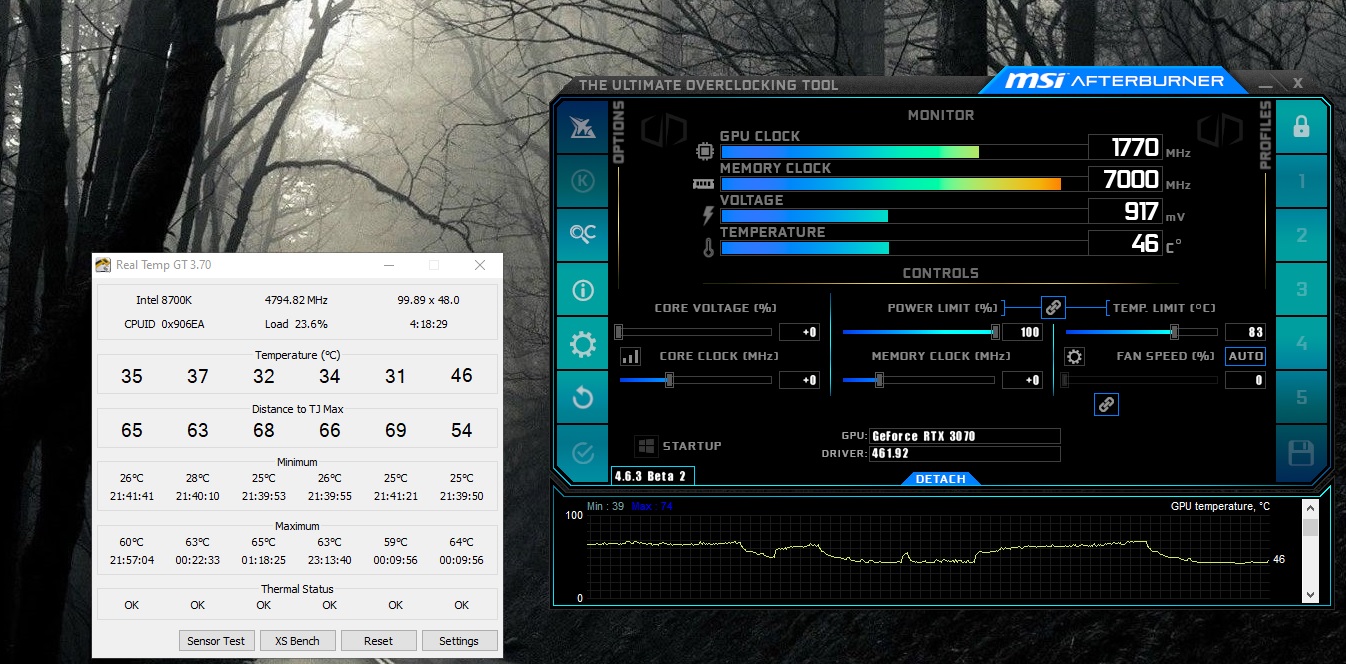Viewport: 1346px width, 664px height.
Task: Click the GPU temperature graph line
Action: coord(930,550)
